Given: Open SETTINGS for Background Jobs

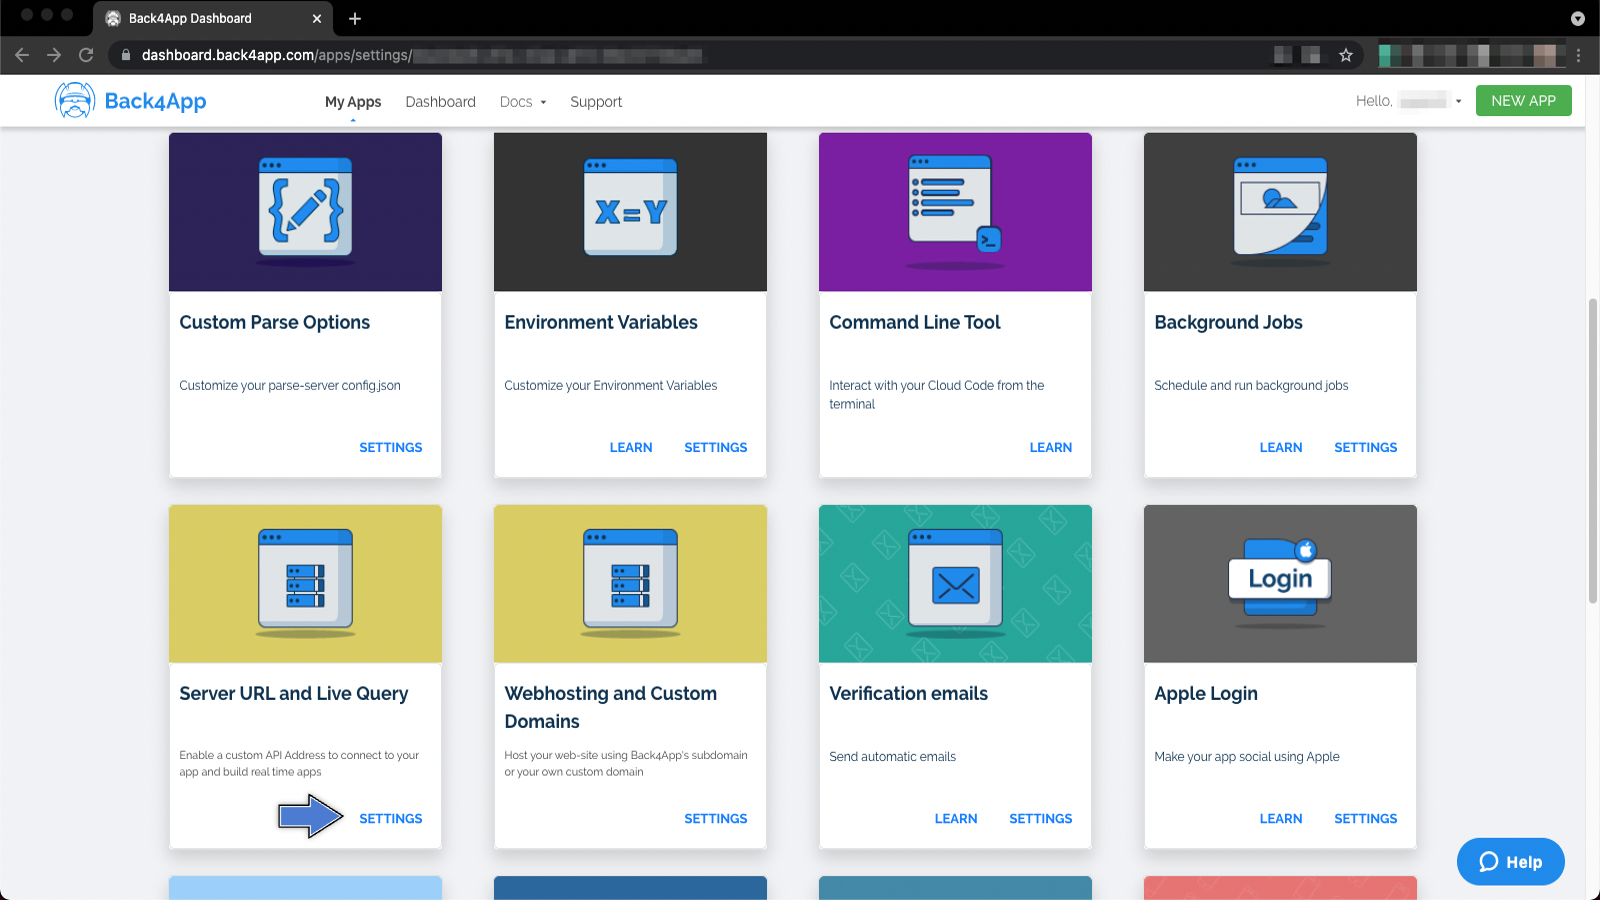Looking at the screenshot, I should (x=1366, y=447).
